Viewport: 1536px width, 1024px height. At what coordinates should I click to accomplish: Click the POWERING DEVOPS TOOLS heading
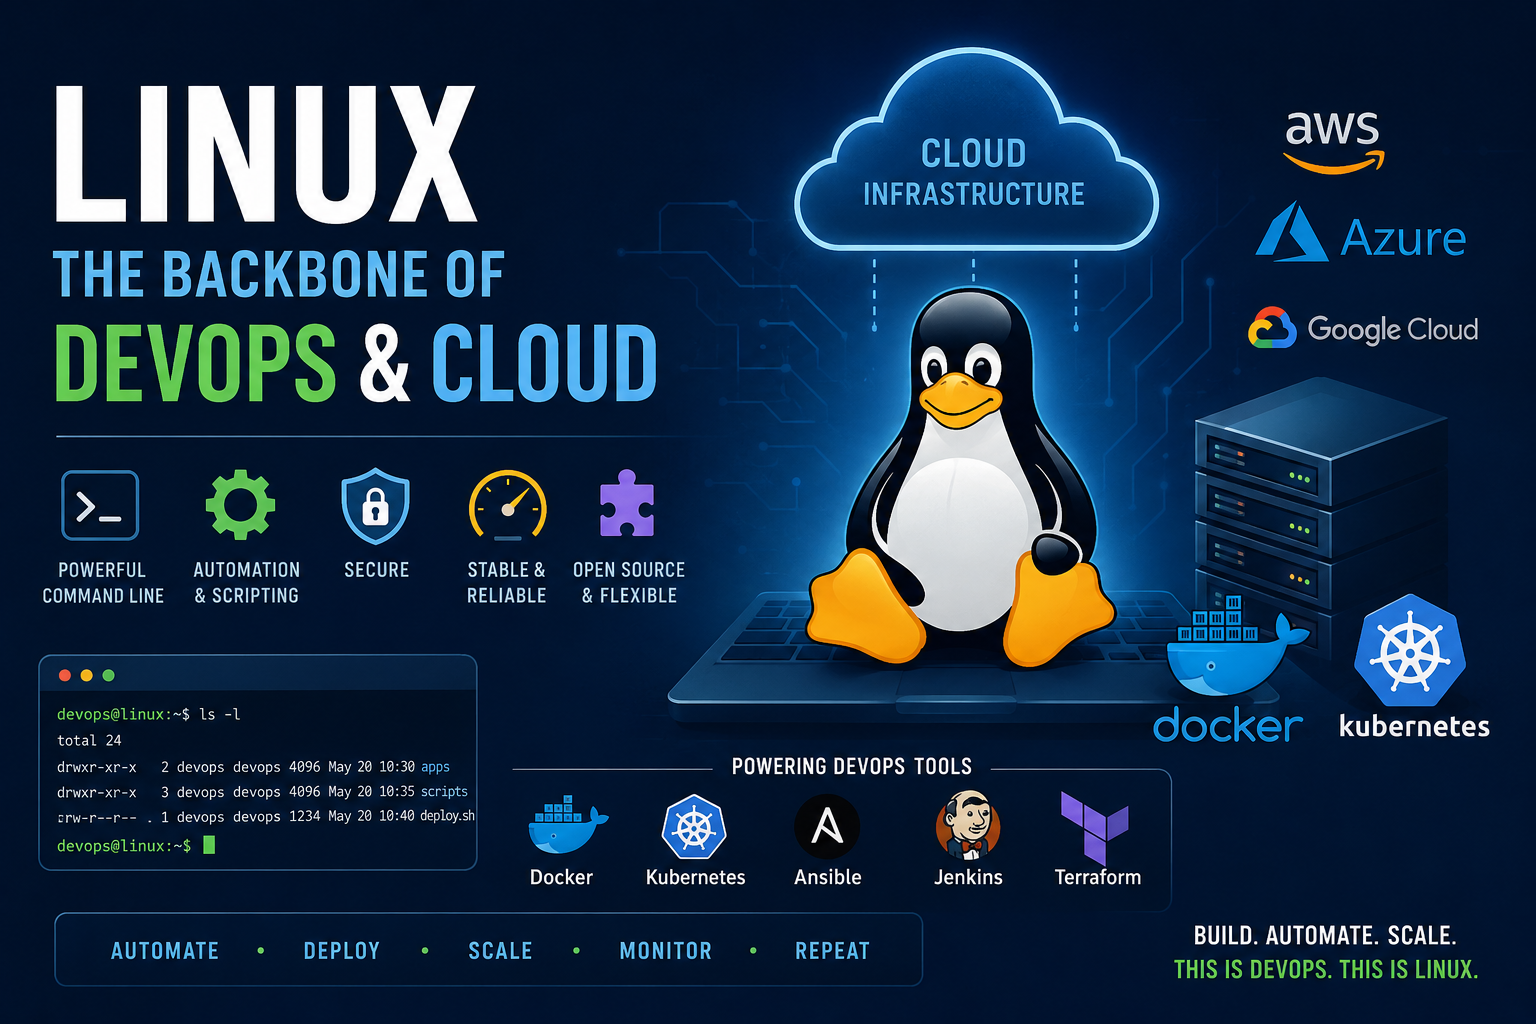click(852, 767)
